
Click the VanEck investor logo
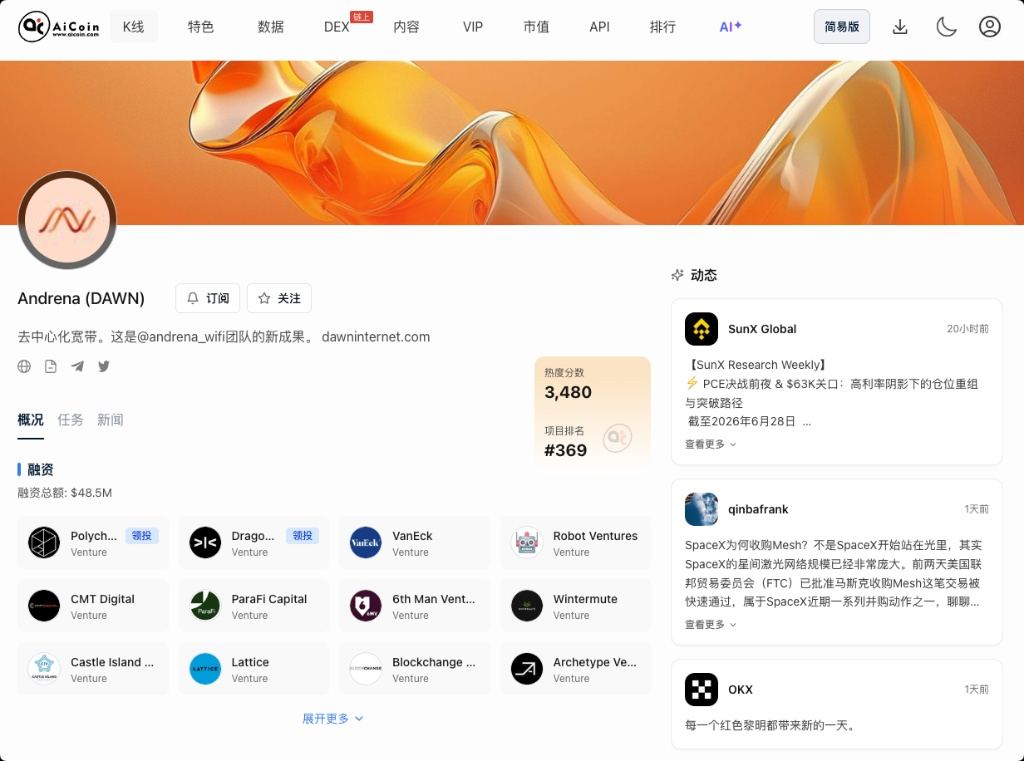coord(366,543)
